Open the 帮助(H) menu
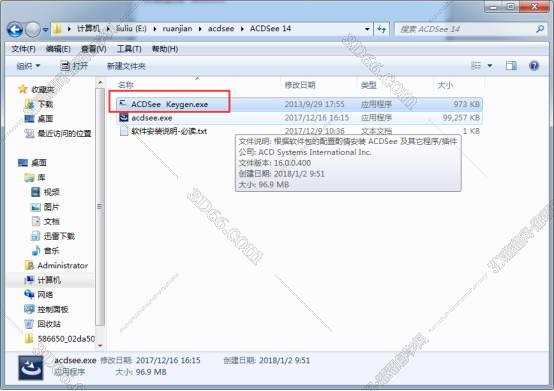The height and width of the screenshot is (391, 554). coord(165,49)
